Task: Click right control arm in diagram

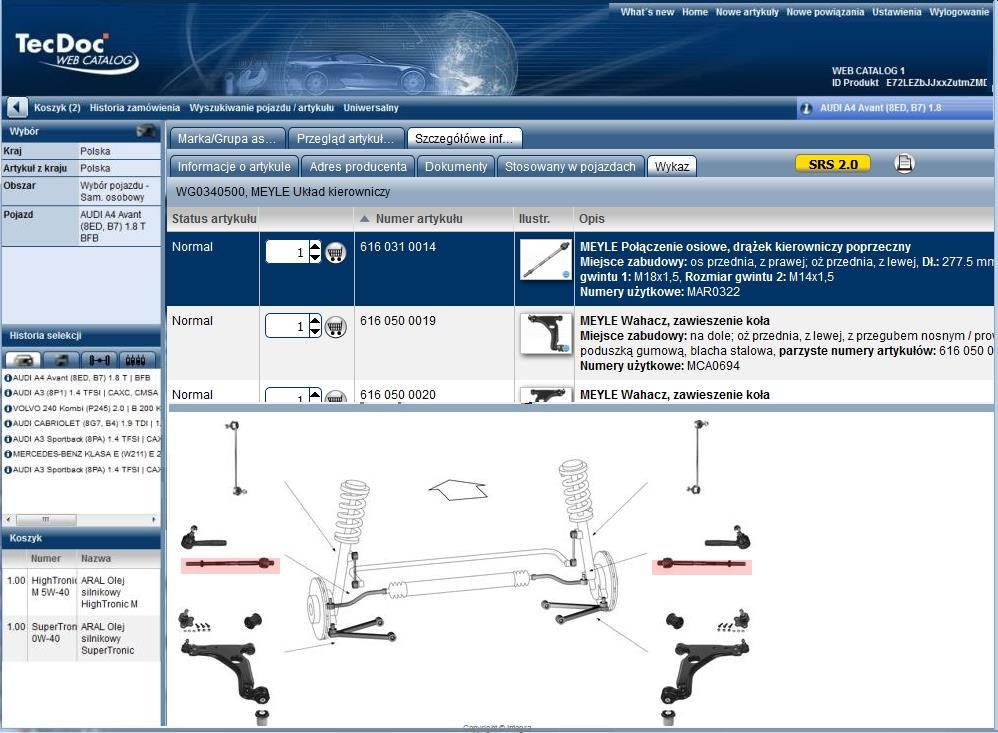Action: pyautogui.click(x=705, y=674)
